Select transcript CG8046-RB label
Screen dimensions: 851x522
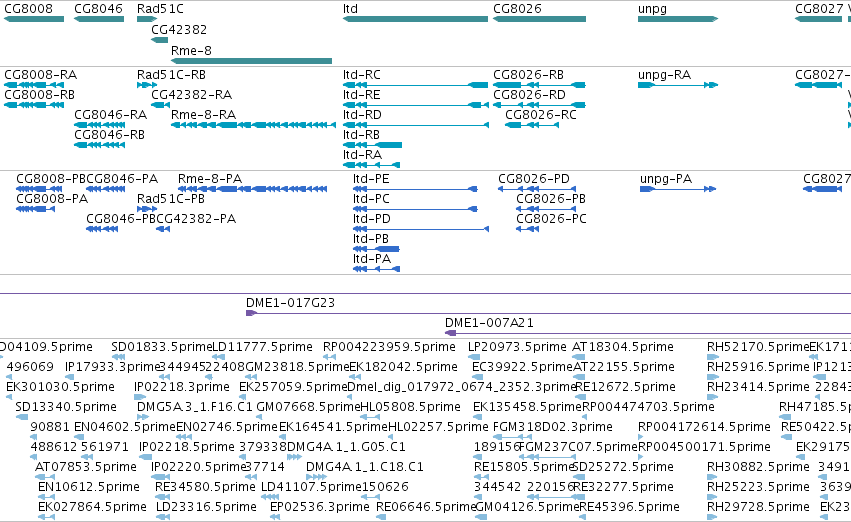pos(109,135)
